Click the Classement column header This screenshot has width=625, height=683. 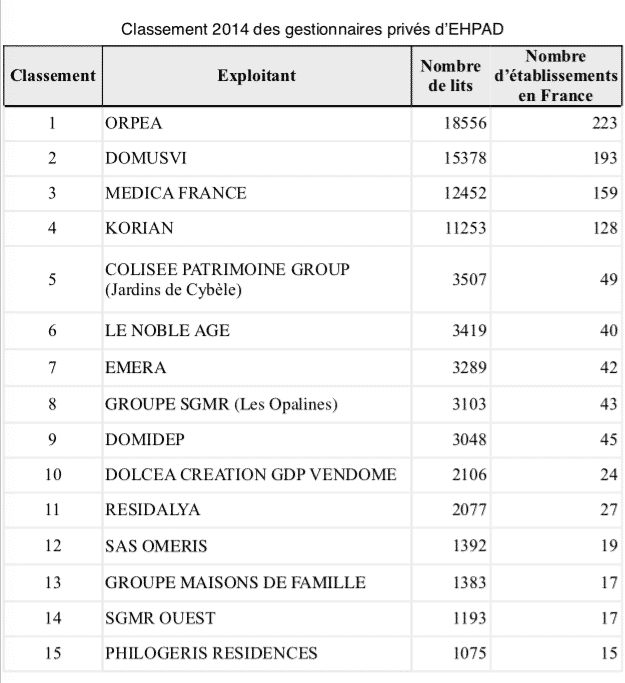click(x=52, y=75)
